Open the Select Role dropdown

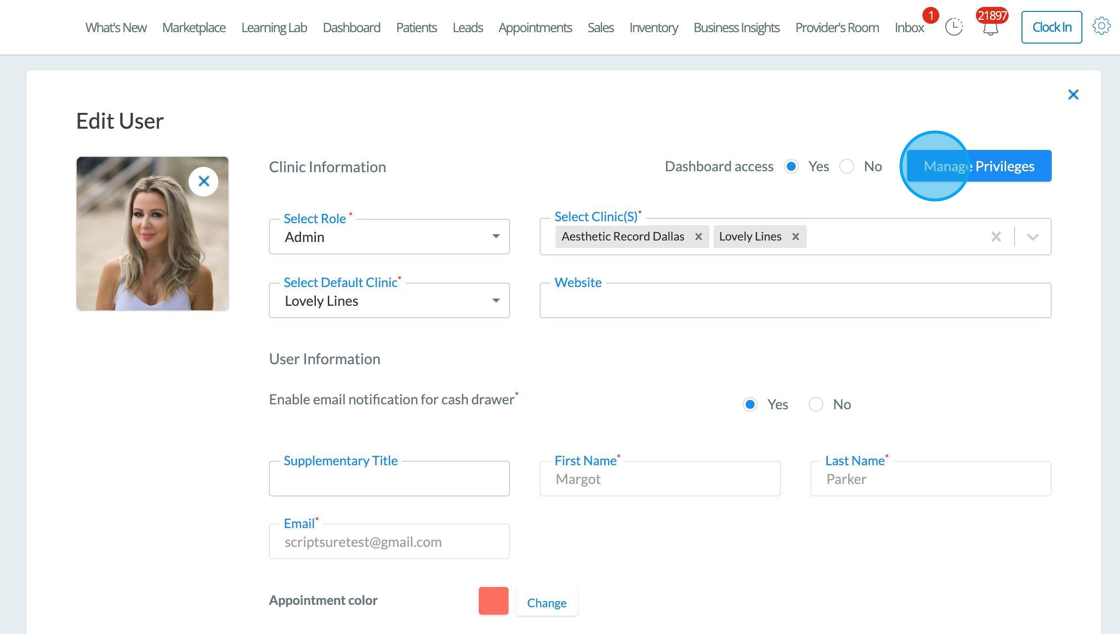tap(389, 237)
